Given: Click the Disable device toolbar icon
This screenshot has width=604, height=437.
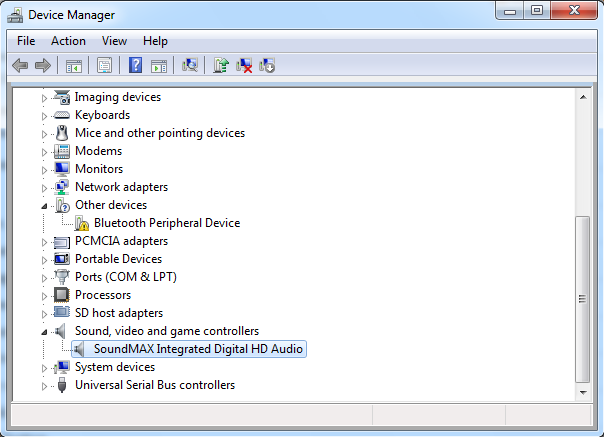Looking at the screenshot, I should [x=267, y=66].
